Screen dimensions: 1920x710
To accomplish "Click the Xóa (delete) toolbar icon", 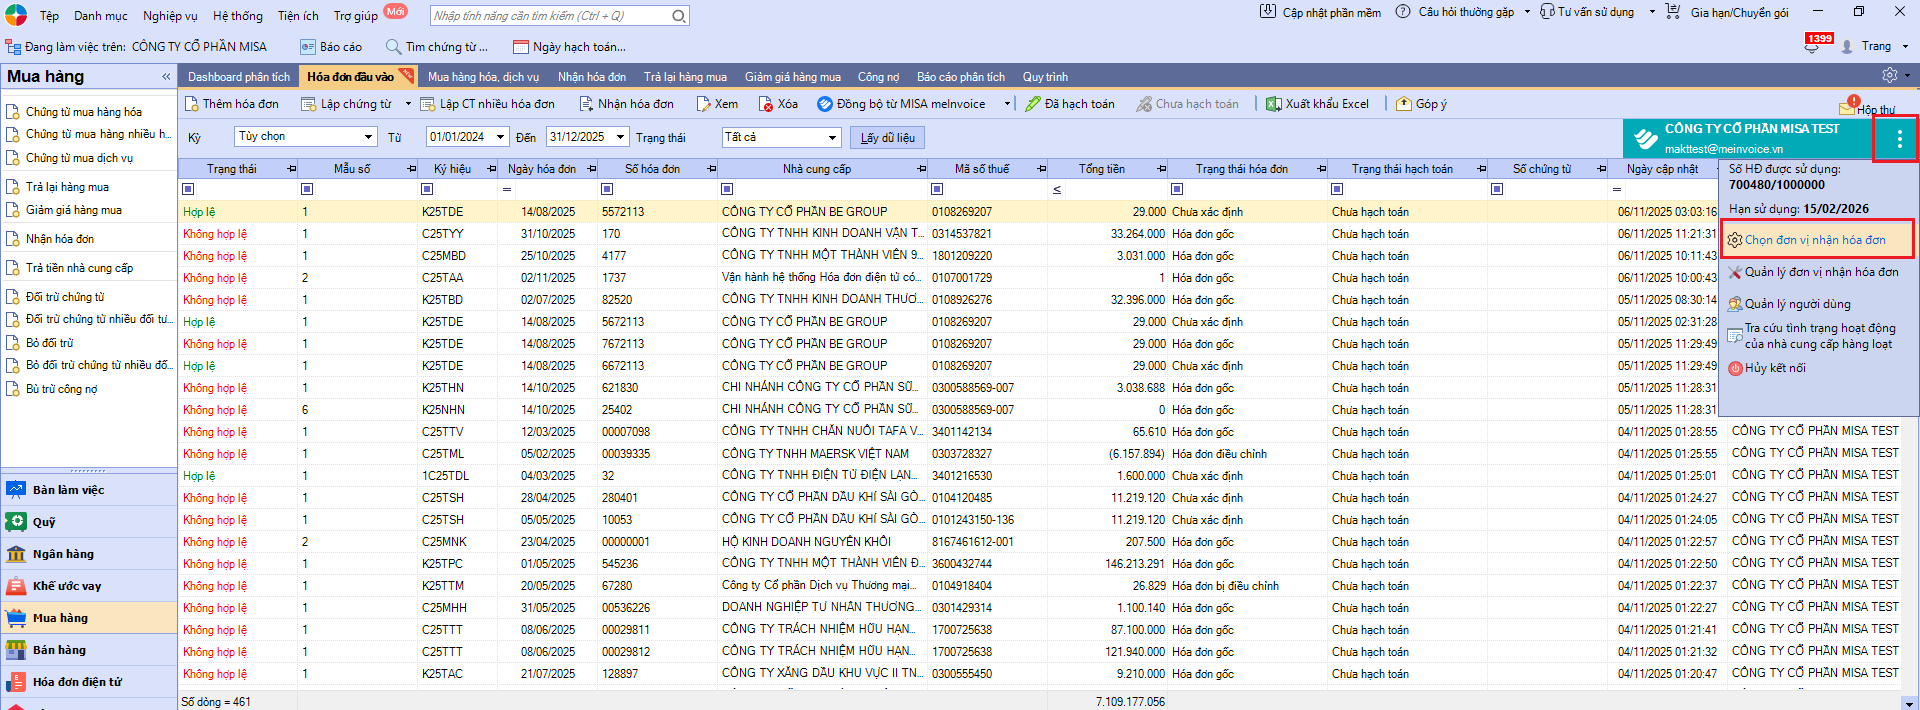I will coord(766,104).
